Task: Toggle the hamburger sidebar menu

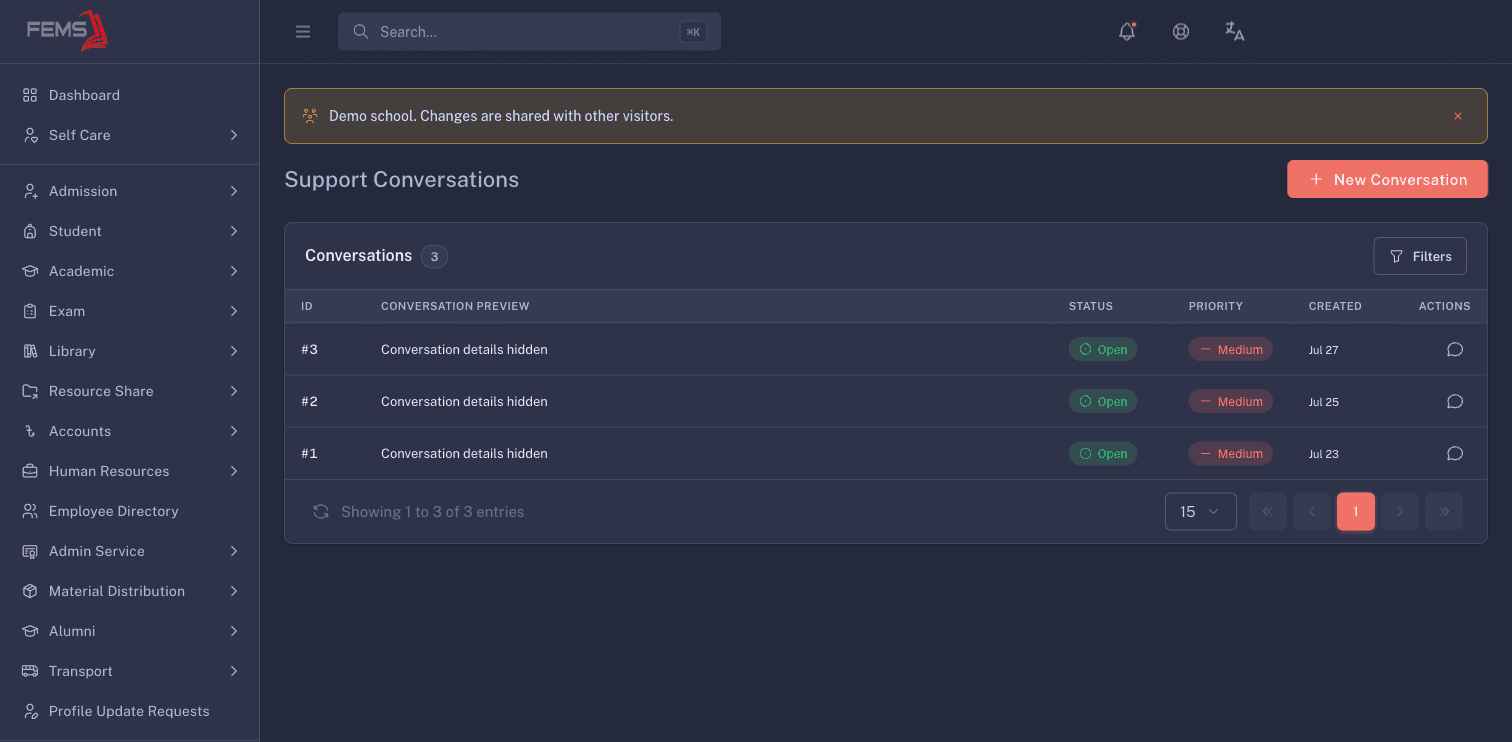Action: point(303,32)
